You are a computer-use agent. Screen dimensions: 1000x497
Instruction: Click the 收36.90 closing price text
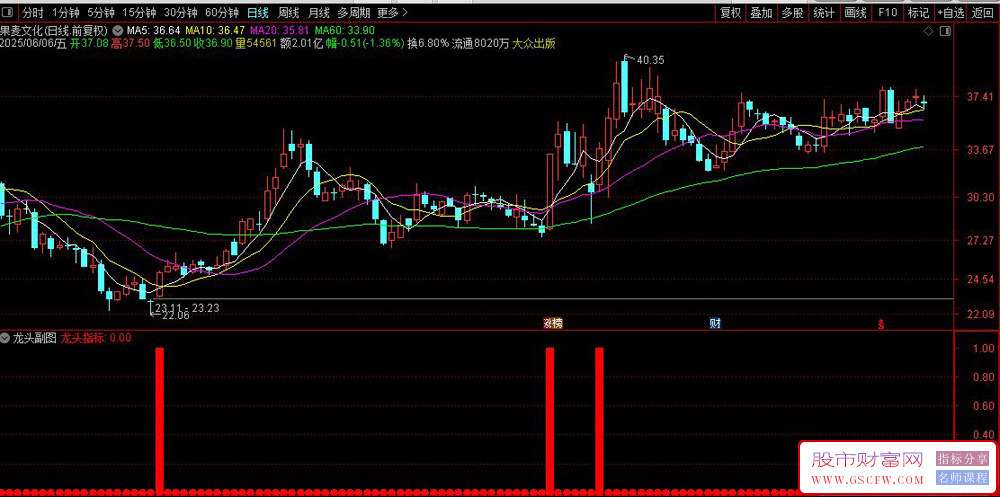click(213, 43)
